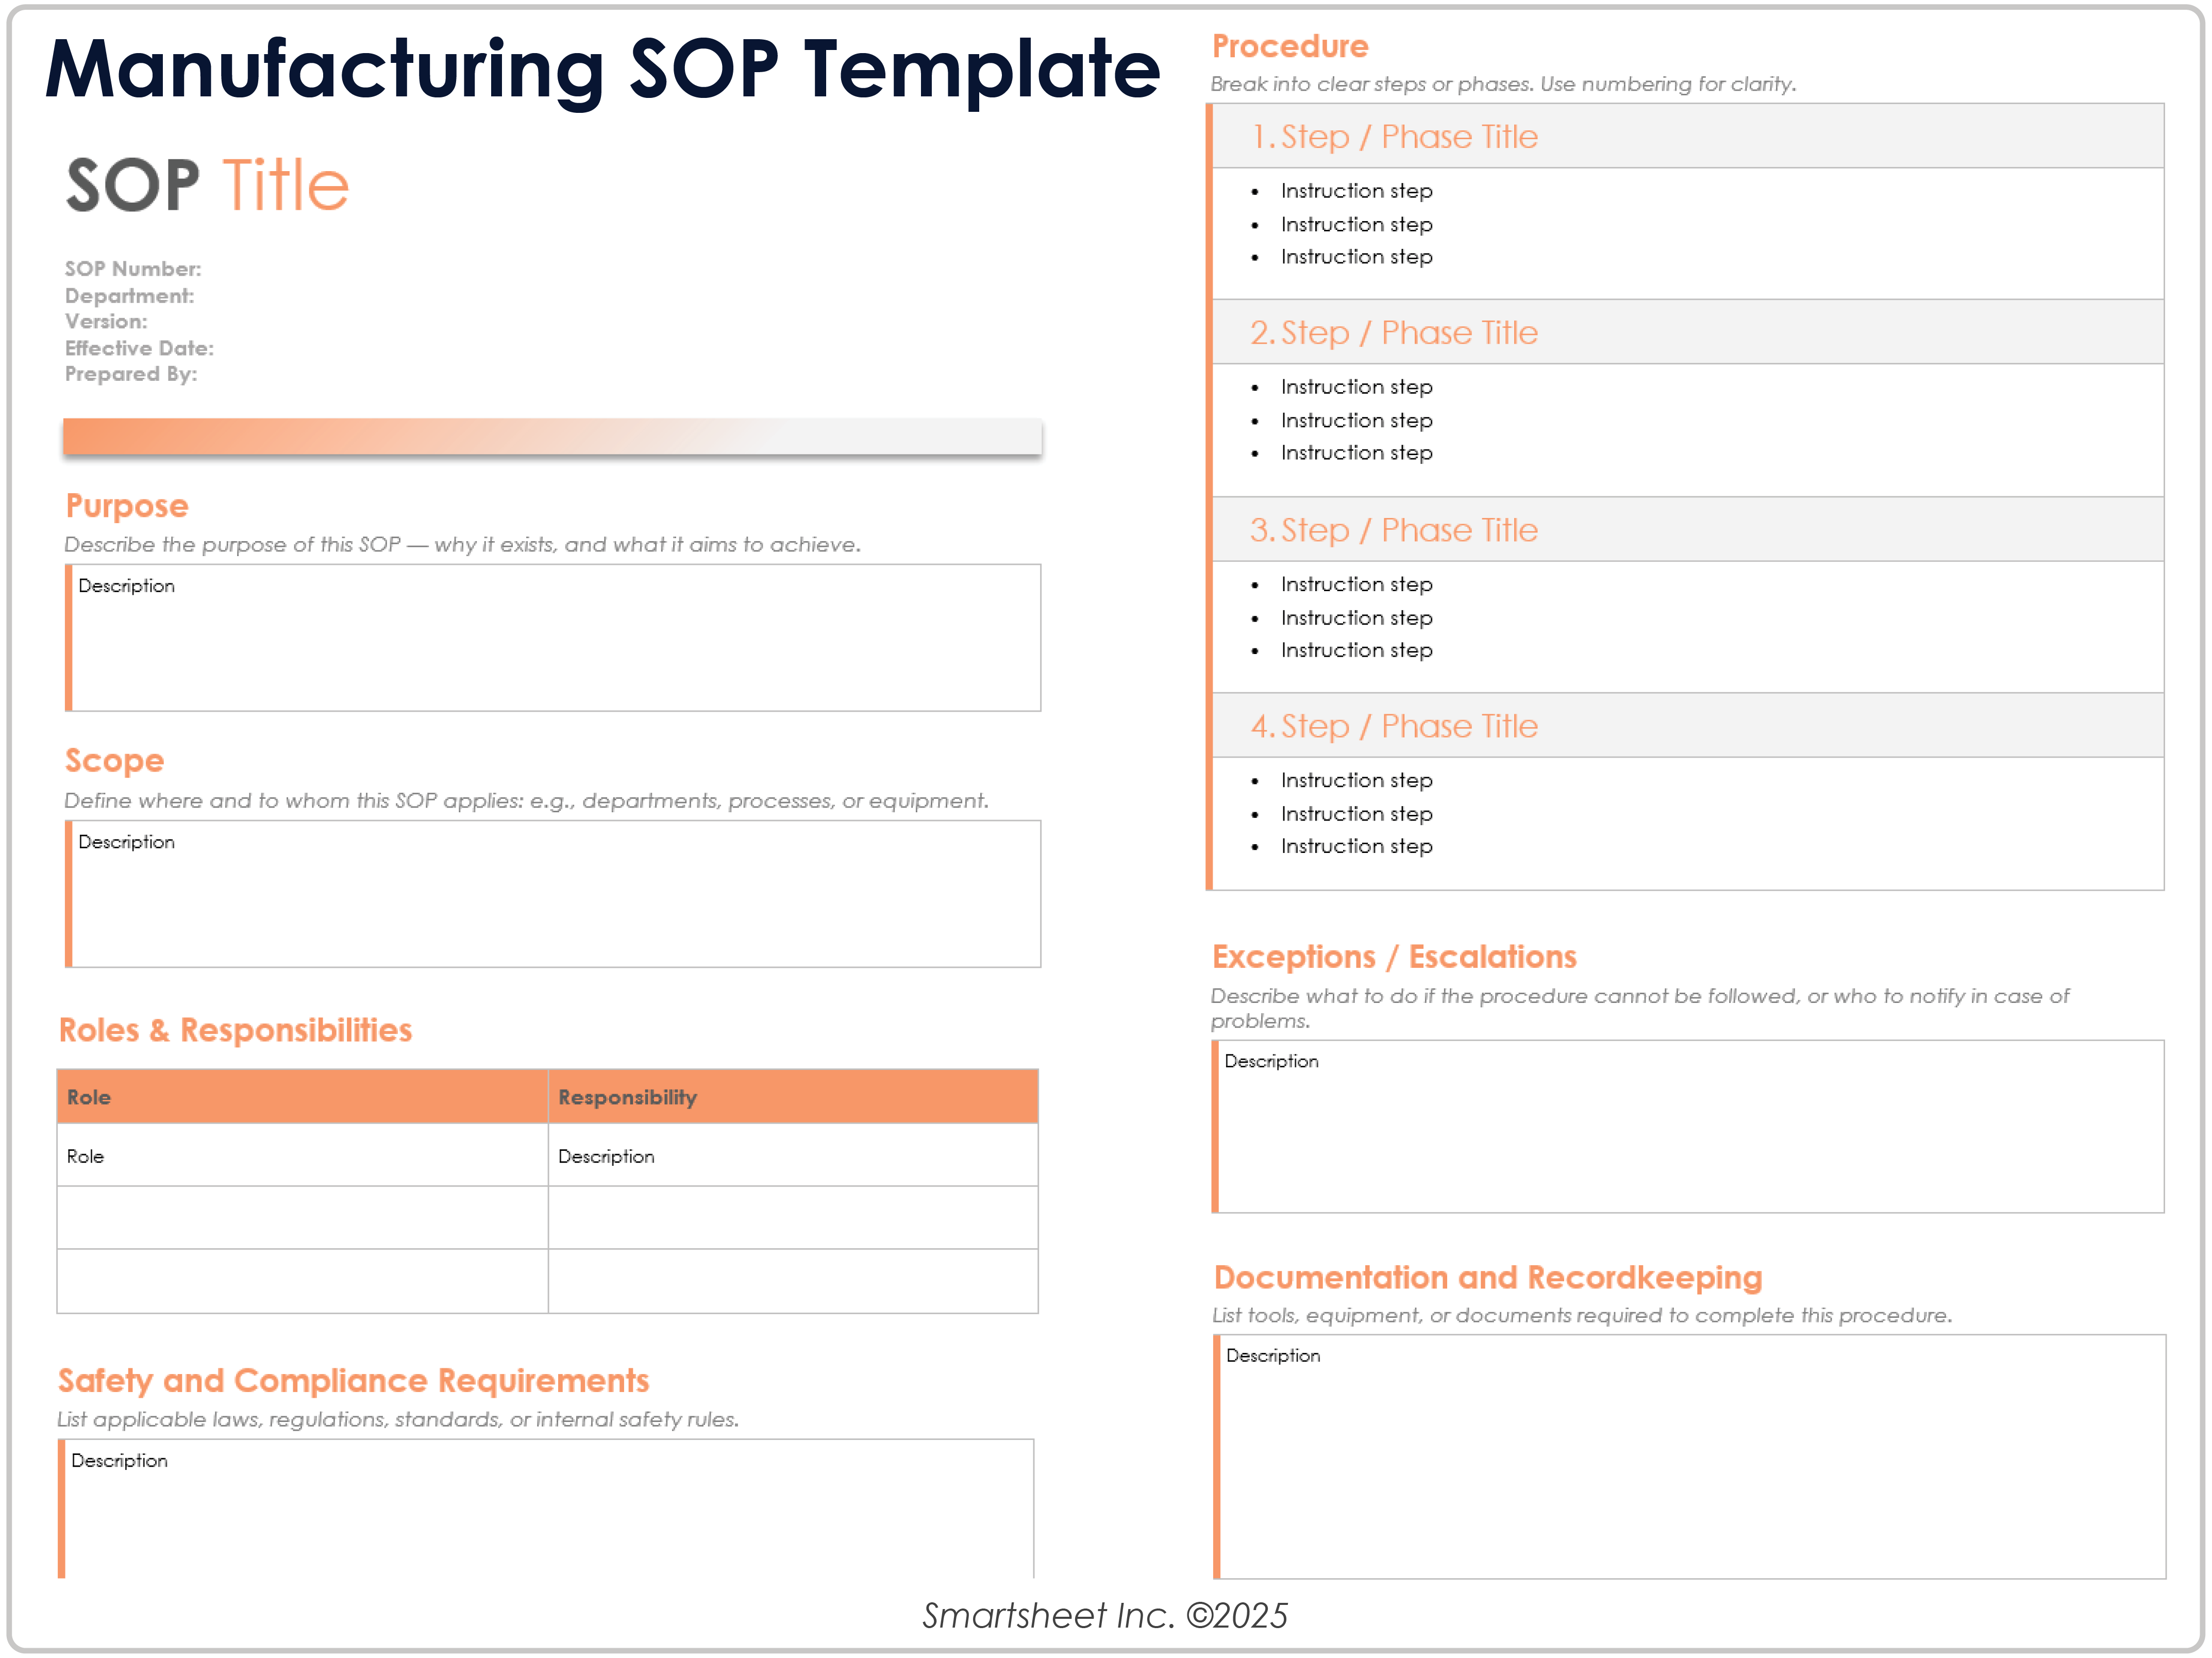
Task: Select the Responsibility column header
Action: (627, 1096)
